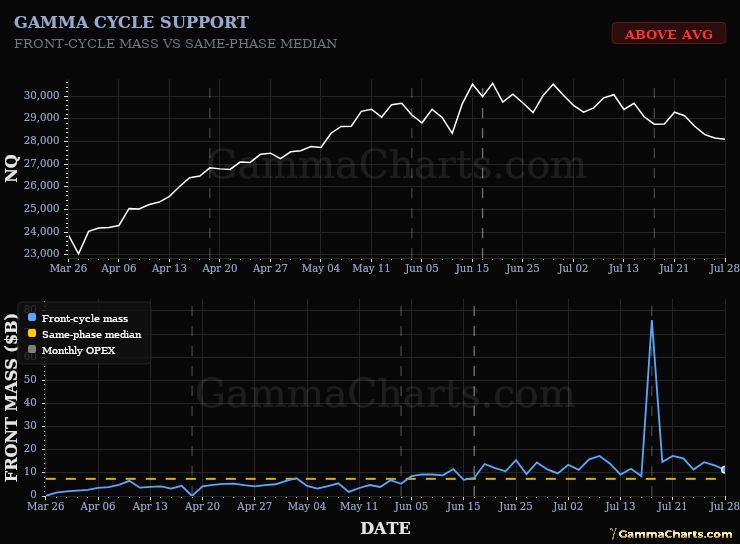Click Jul 21 label on upper chart

(x=673, y=268)
